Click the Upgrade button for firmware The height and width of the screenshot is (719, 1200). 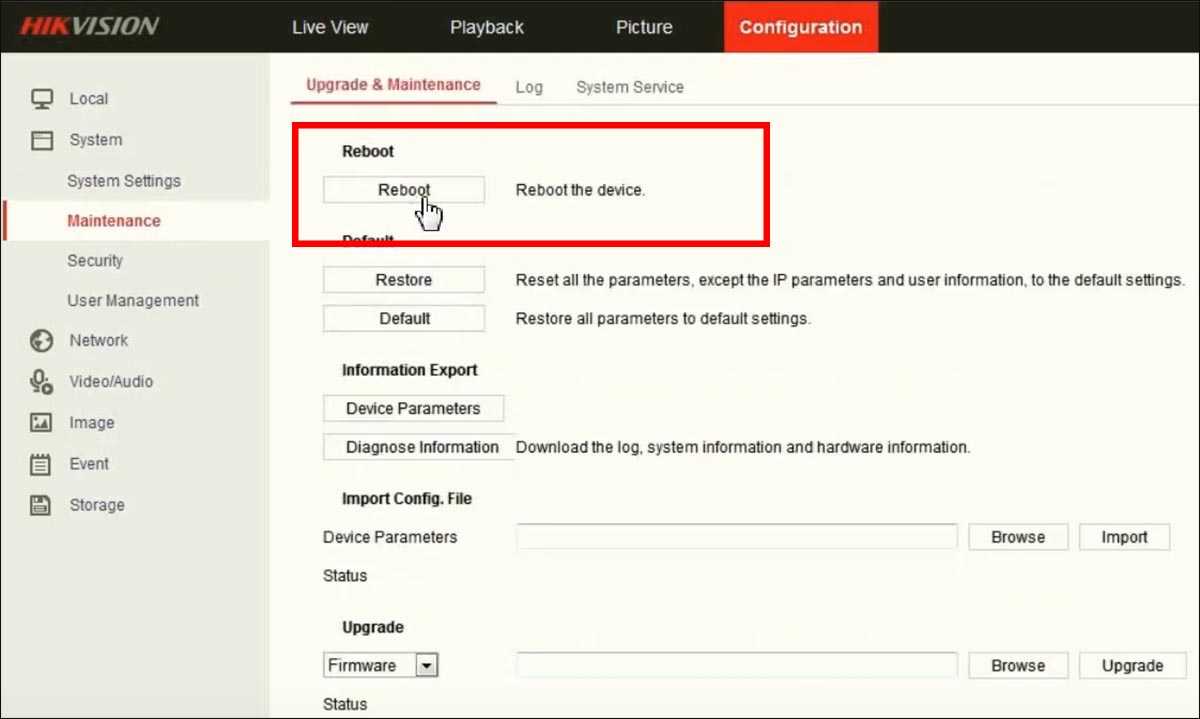(1132, 665)
